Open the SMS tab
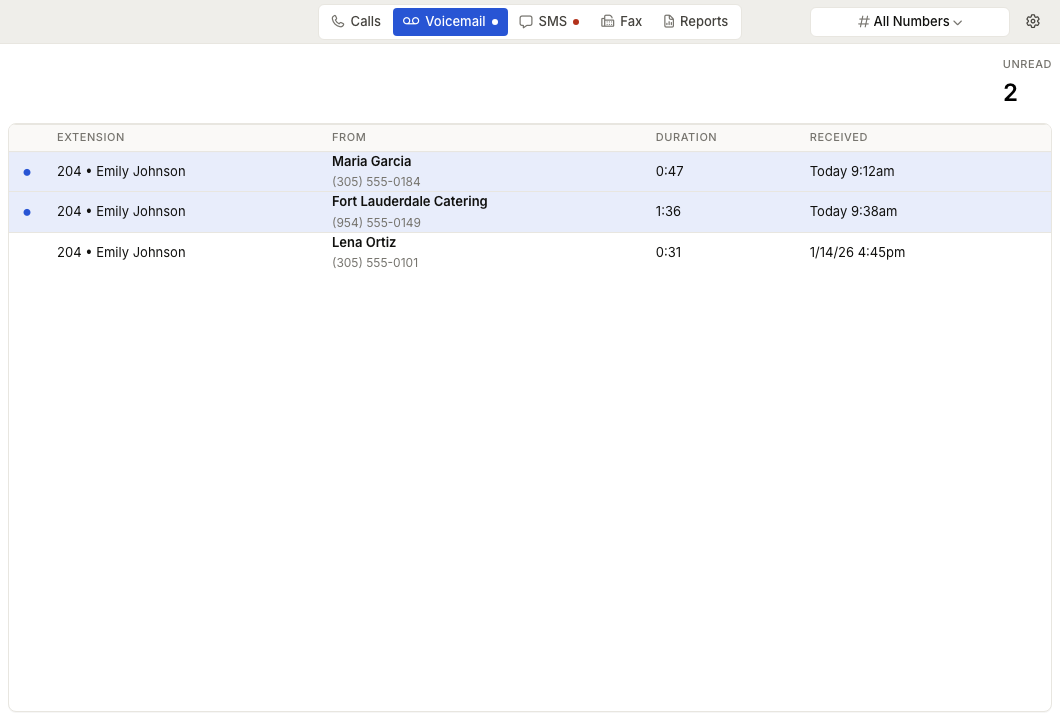 point(549,22)
